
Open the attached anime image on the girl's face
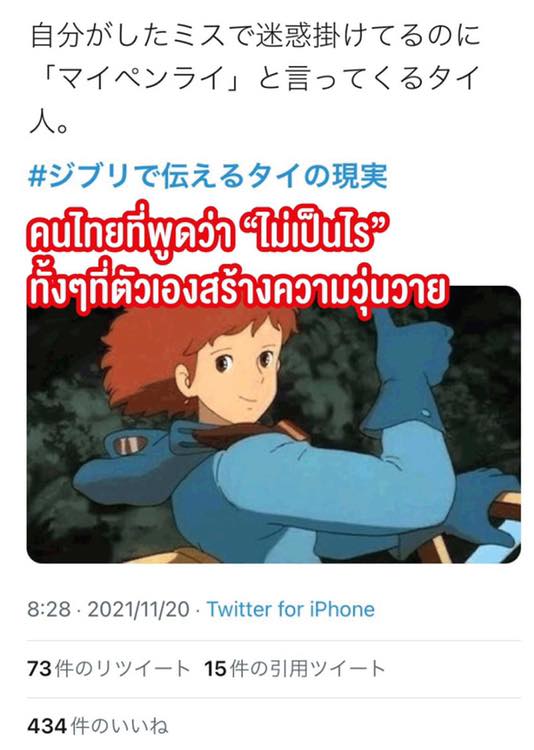(239, 378)
